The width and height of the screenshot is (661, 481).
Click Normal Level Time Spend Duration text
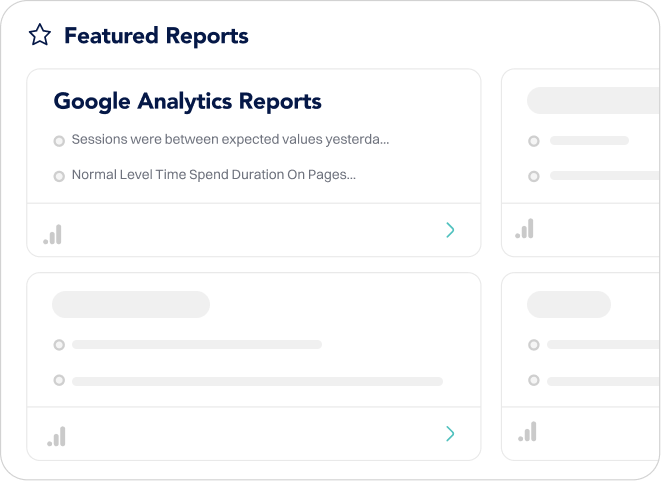coord(214,175)
